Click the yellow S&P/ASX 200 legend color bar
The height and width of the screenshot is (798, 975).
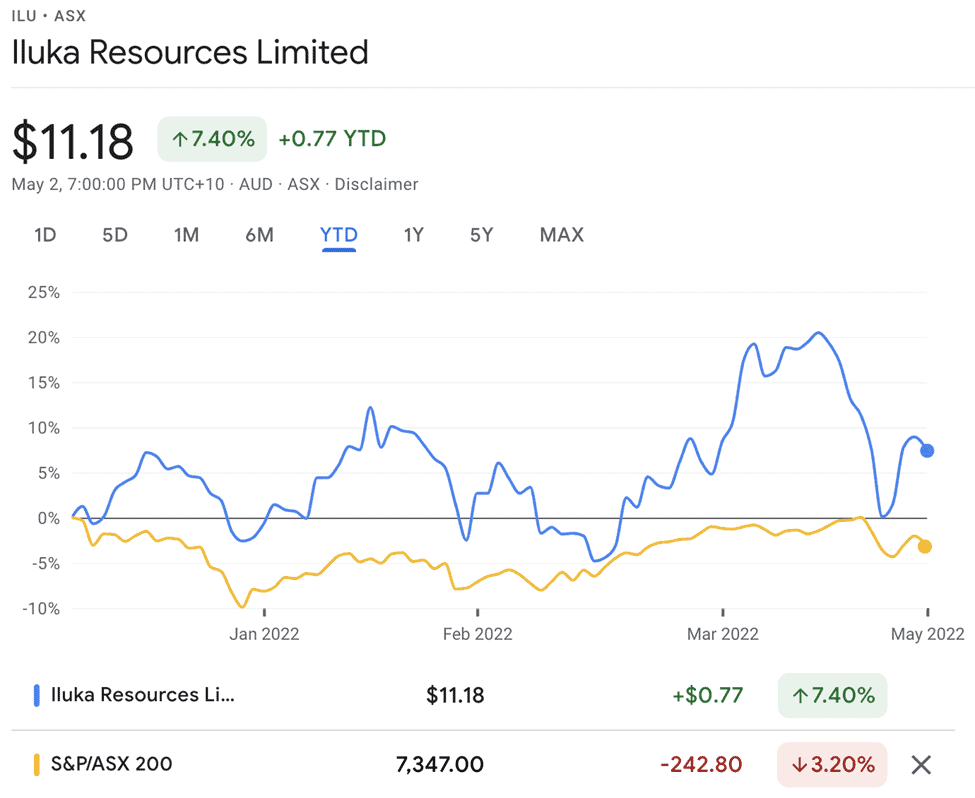36,764
